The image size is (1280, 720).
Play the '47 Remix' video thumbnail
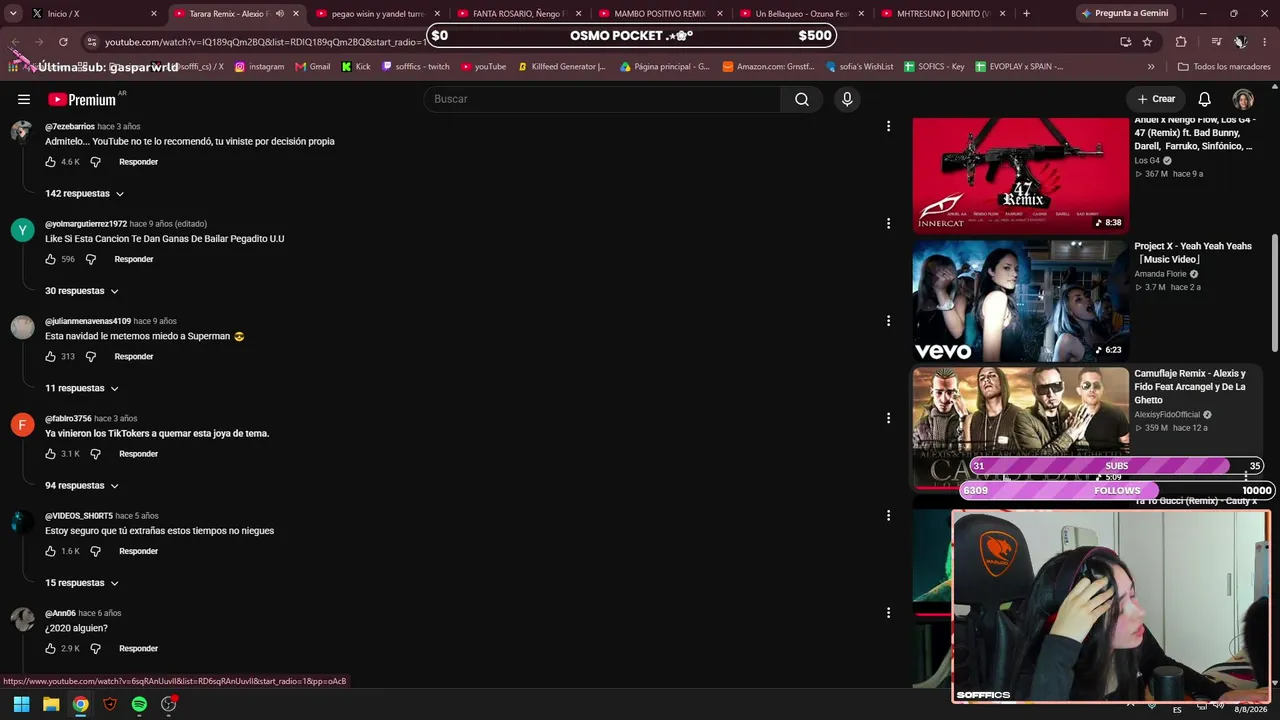[1020, 175]
